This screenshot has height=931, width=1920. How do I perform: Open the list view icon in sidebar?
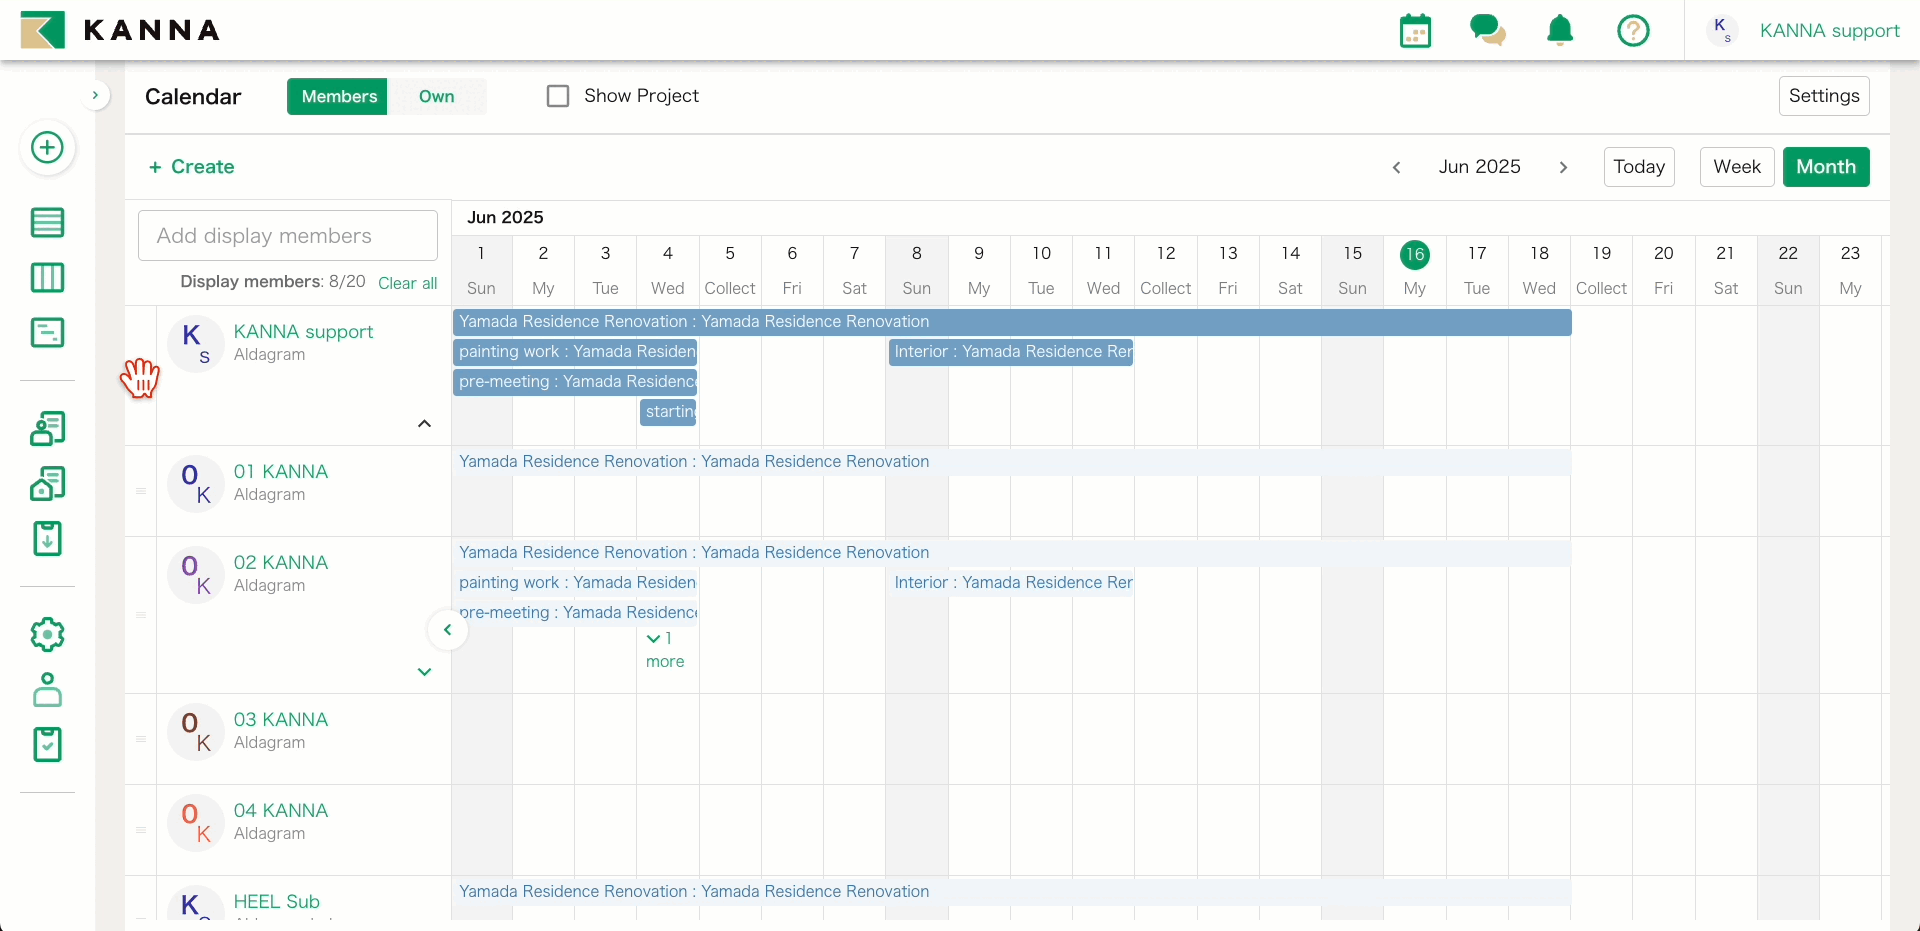pos(47,222)
